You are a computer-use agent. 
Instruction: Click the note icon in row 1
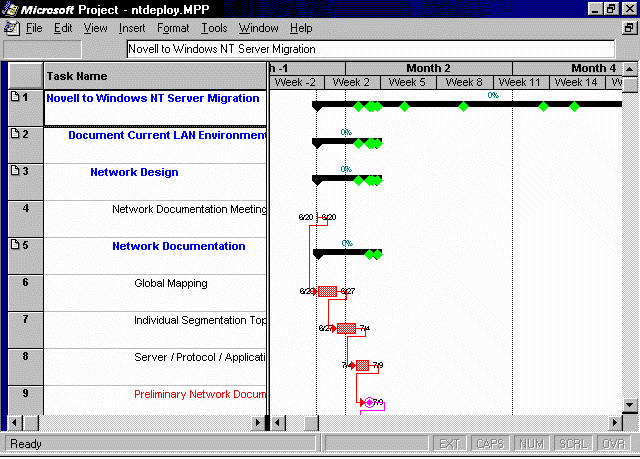click(15, 98)
